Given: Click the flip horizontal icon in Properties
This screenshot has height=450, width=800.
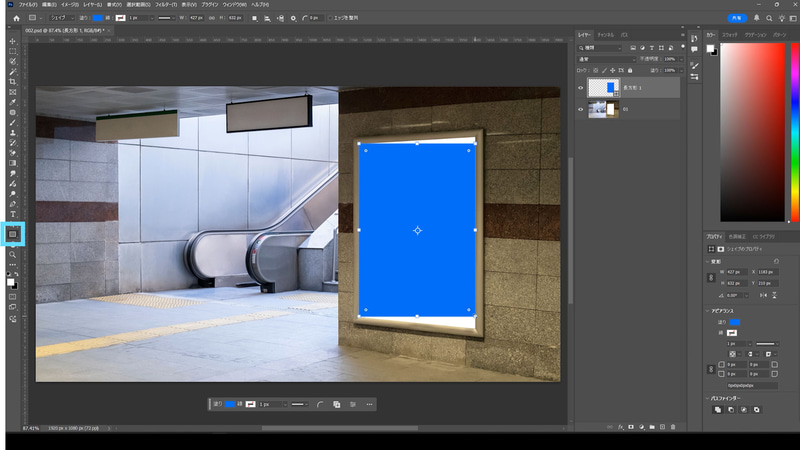Looking at the screenshot, I should (761, 295).
